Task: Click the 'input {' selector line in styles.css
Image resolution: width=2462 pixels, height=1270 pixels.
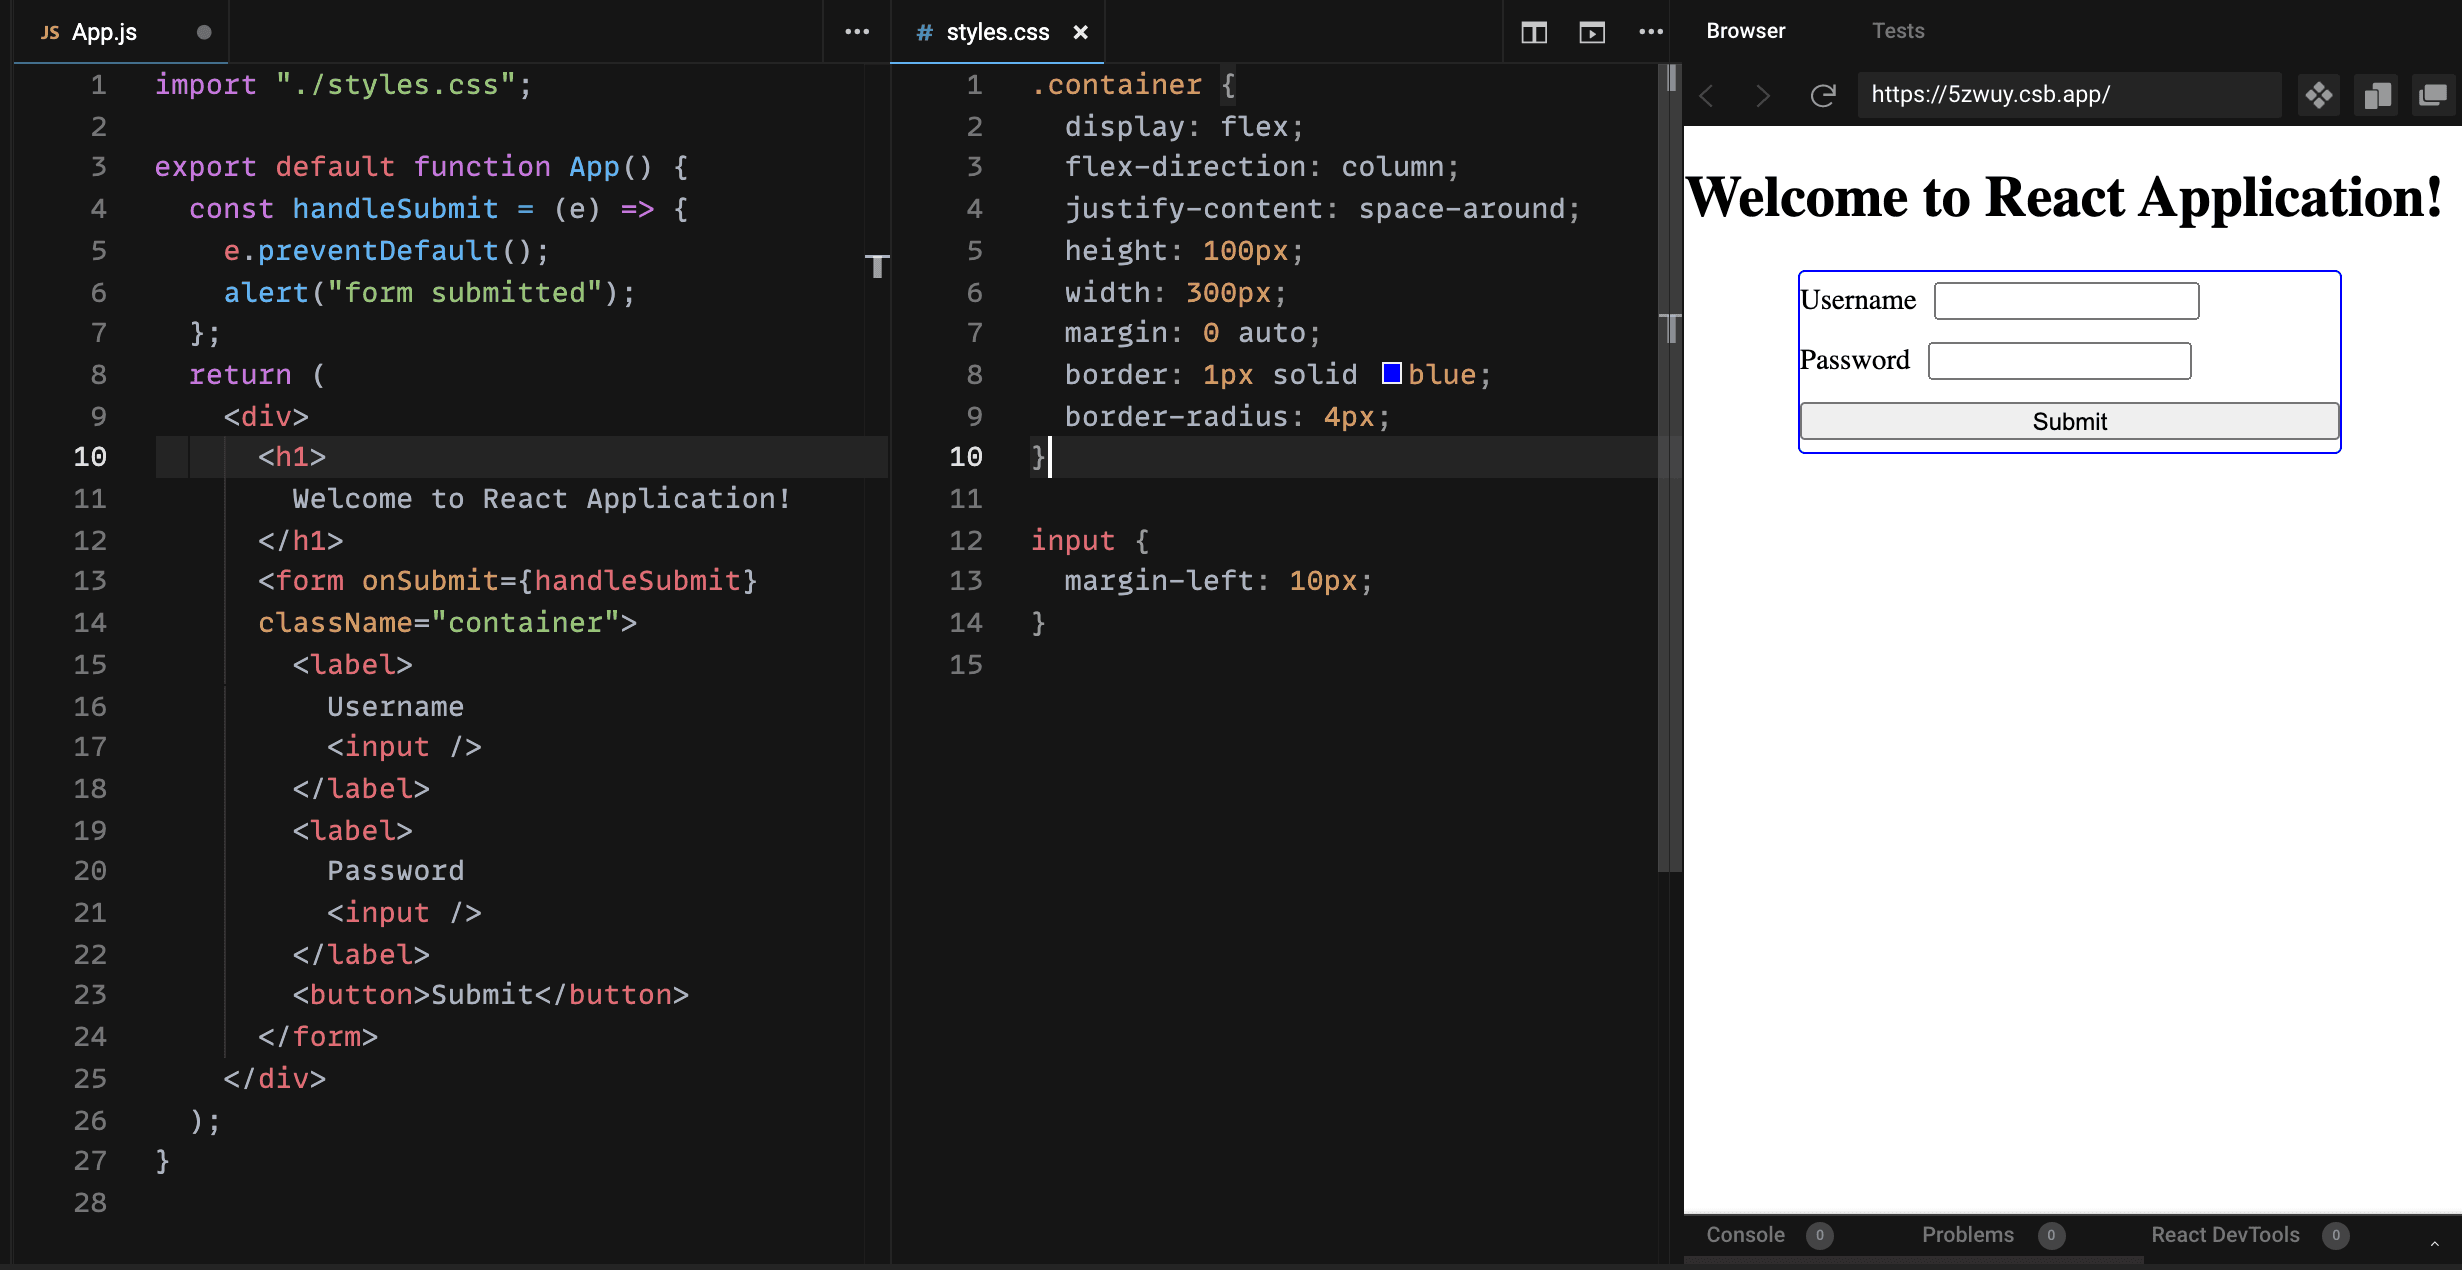Action: (x=1090, y=541)
